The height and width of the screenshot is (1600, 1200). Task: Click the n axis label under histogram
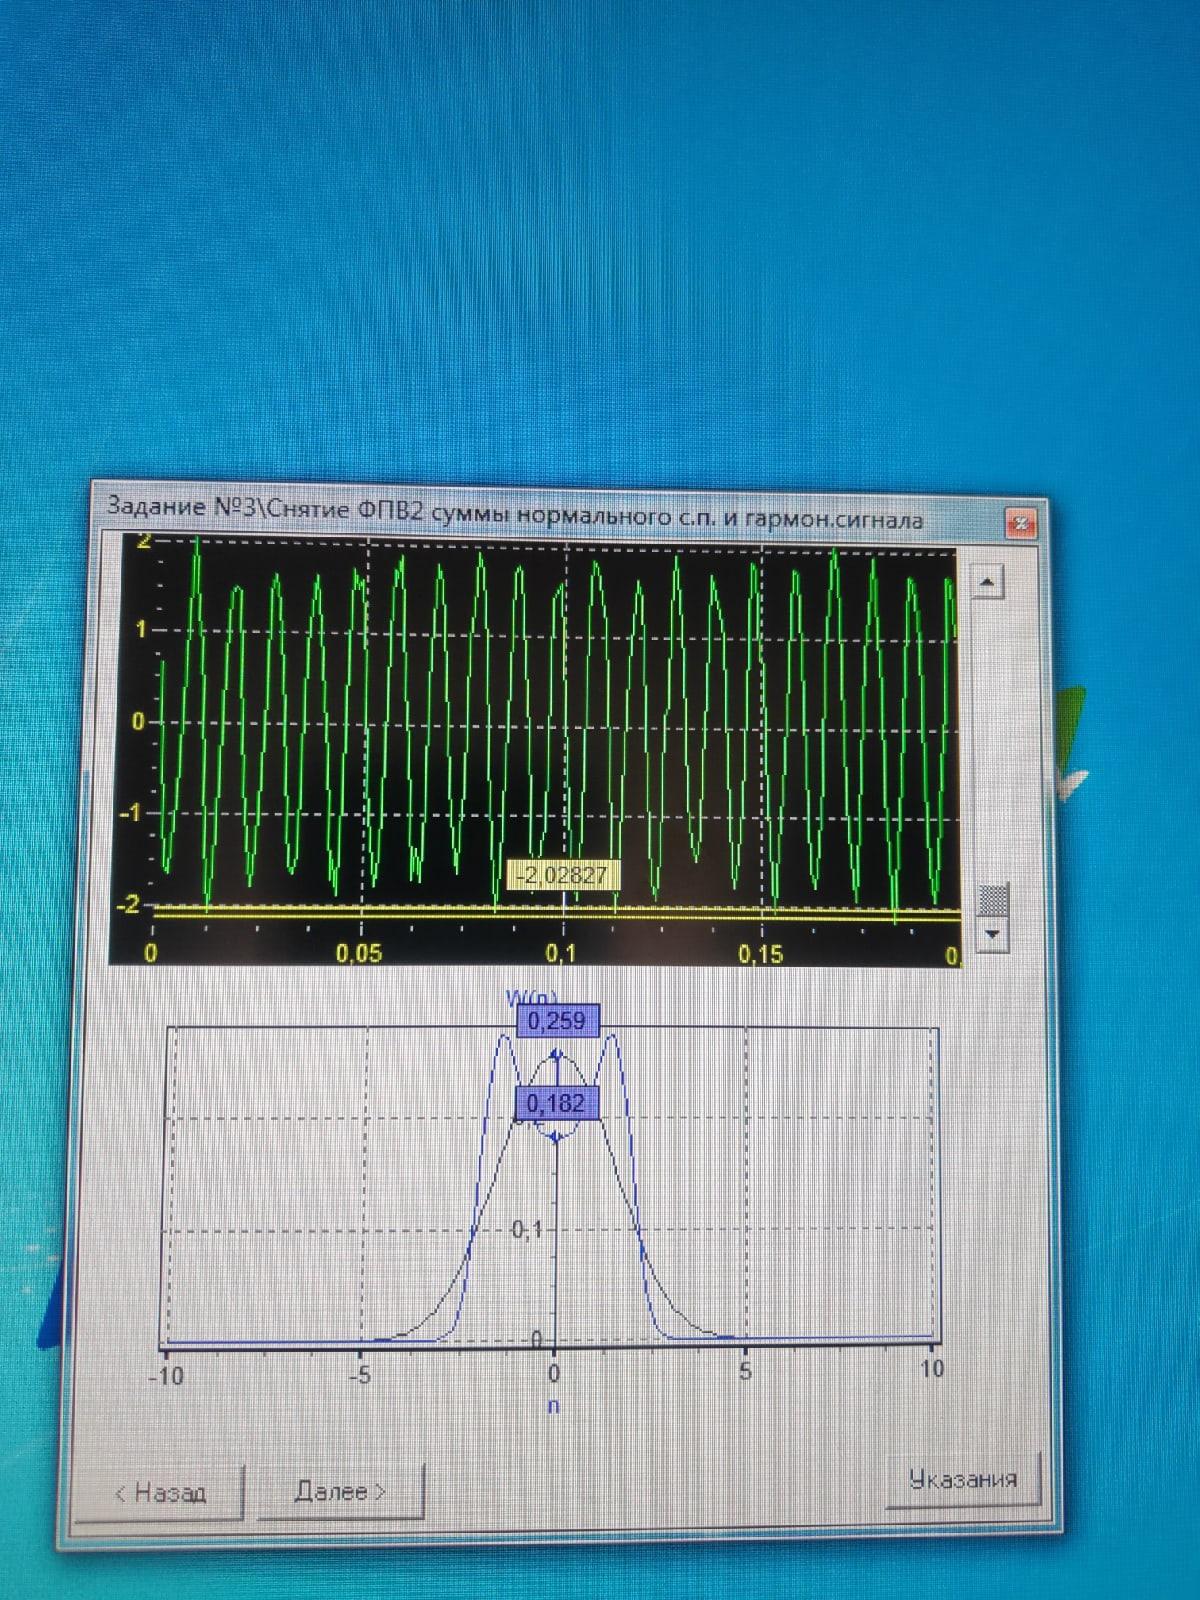click(x=553, y=1406)
